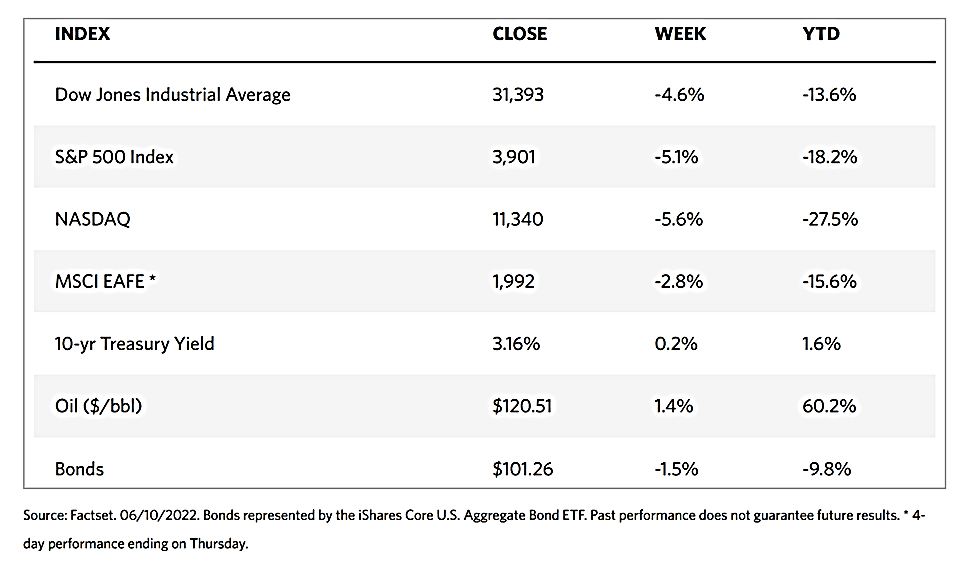Select the S&P 500 weekly change -5.1%

[679, 157]
